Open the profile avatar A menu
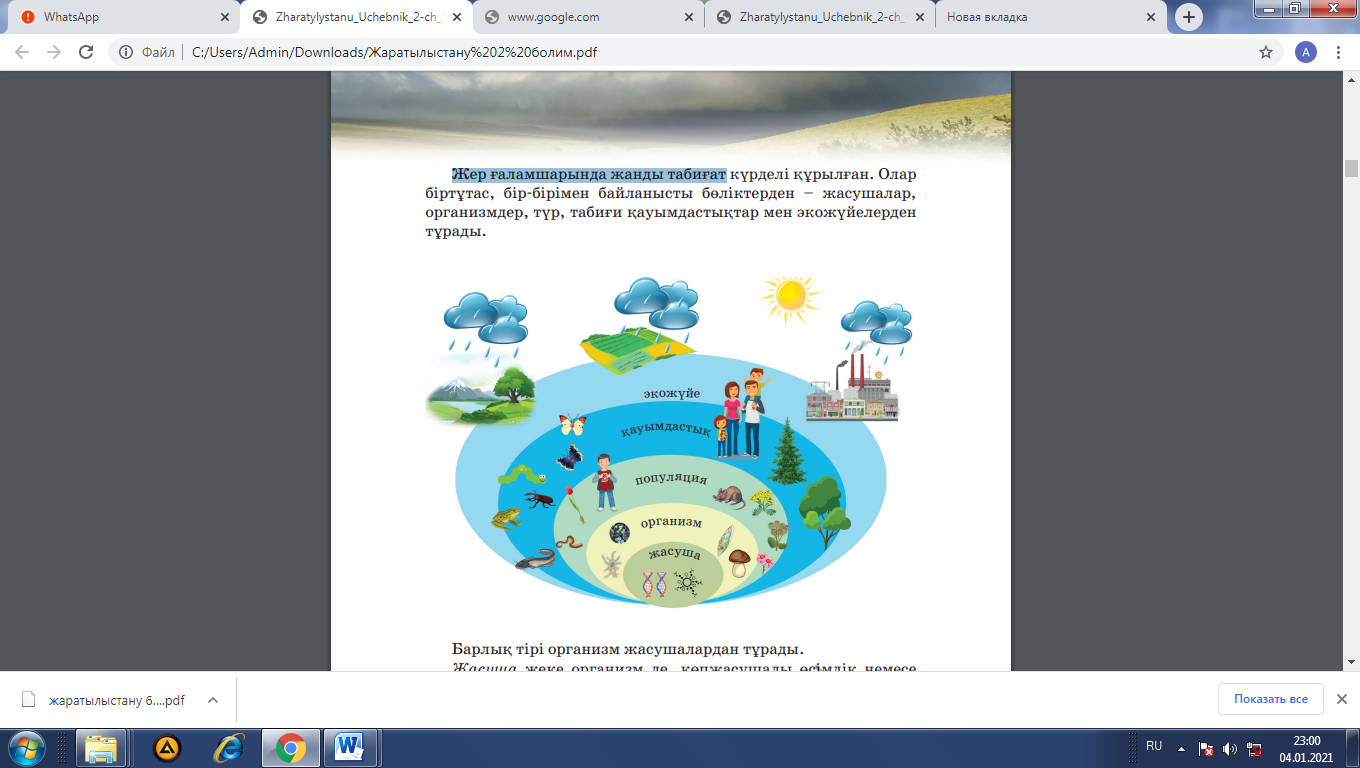1360x768 pixels. [1305, 52]
